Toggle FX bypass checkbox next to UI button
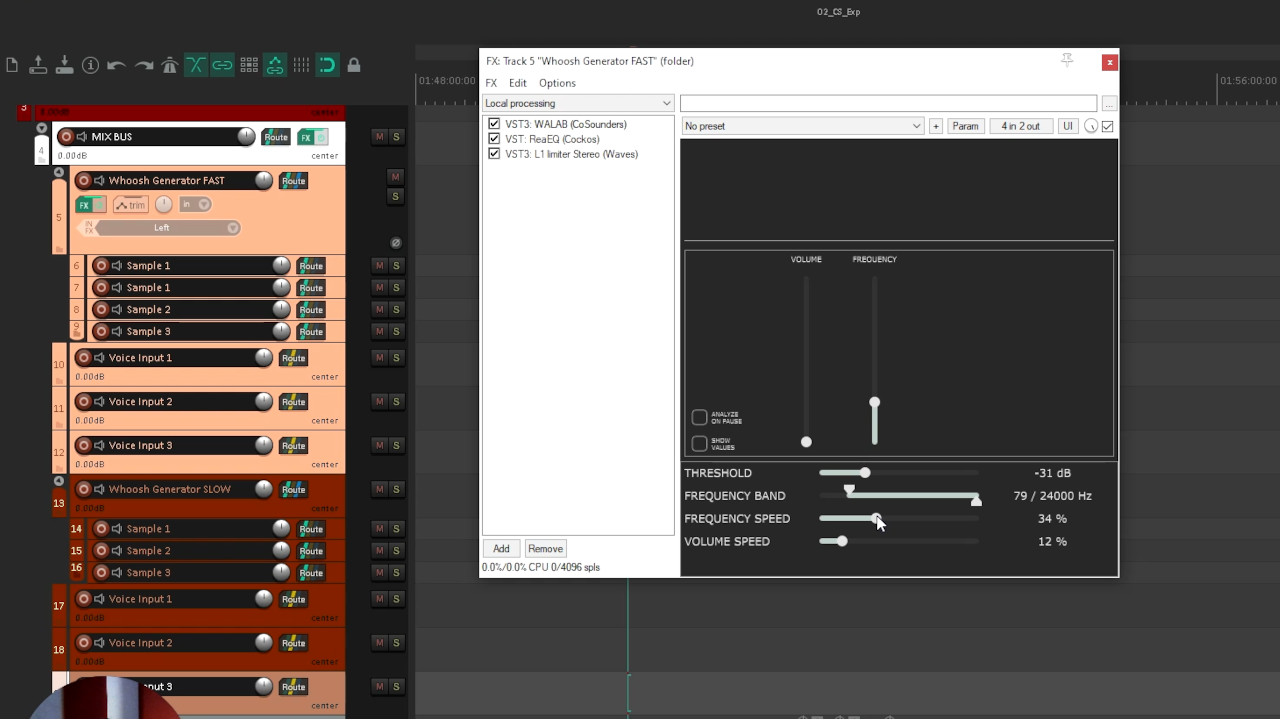This screenshot has width=1280, height=720. [1107, 126]
